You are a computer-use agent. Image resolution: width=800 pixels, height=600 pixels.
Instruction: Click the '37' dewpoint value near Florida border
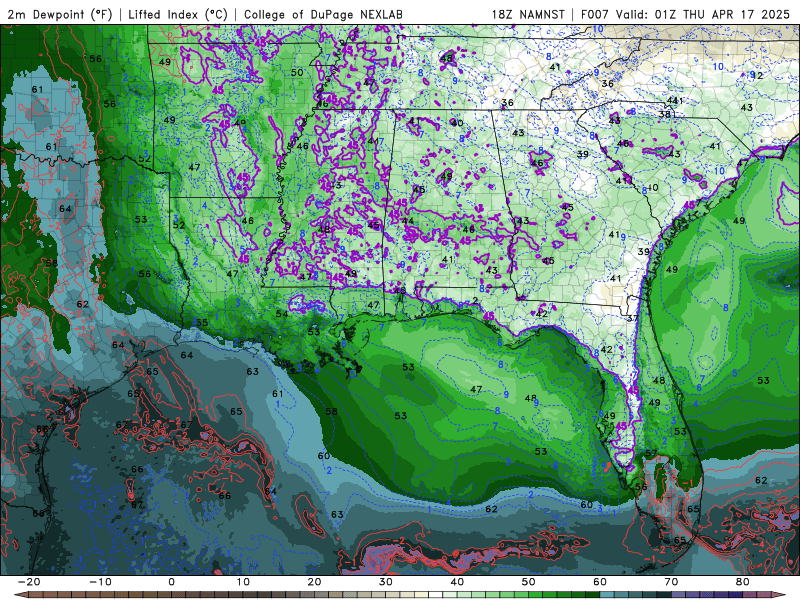[x=633, y=318]
